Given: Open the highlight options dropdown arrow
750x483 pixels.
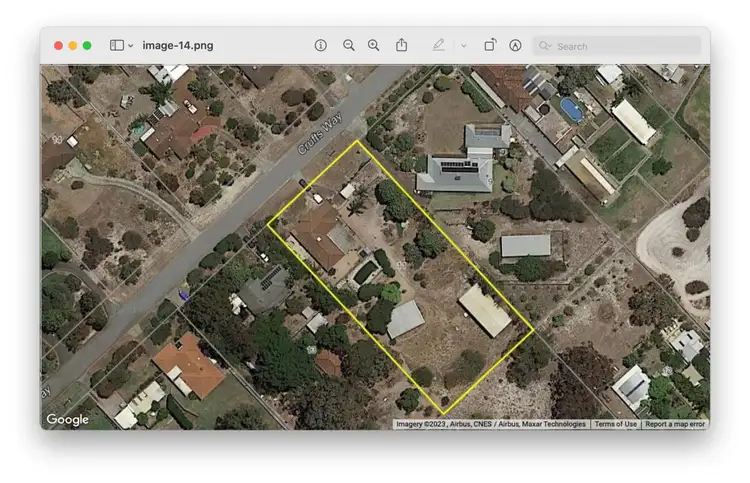Looking at the screenshot, I should pyautogui.click(x=463, y=45).
